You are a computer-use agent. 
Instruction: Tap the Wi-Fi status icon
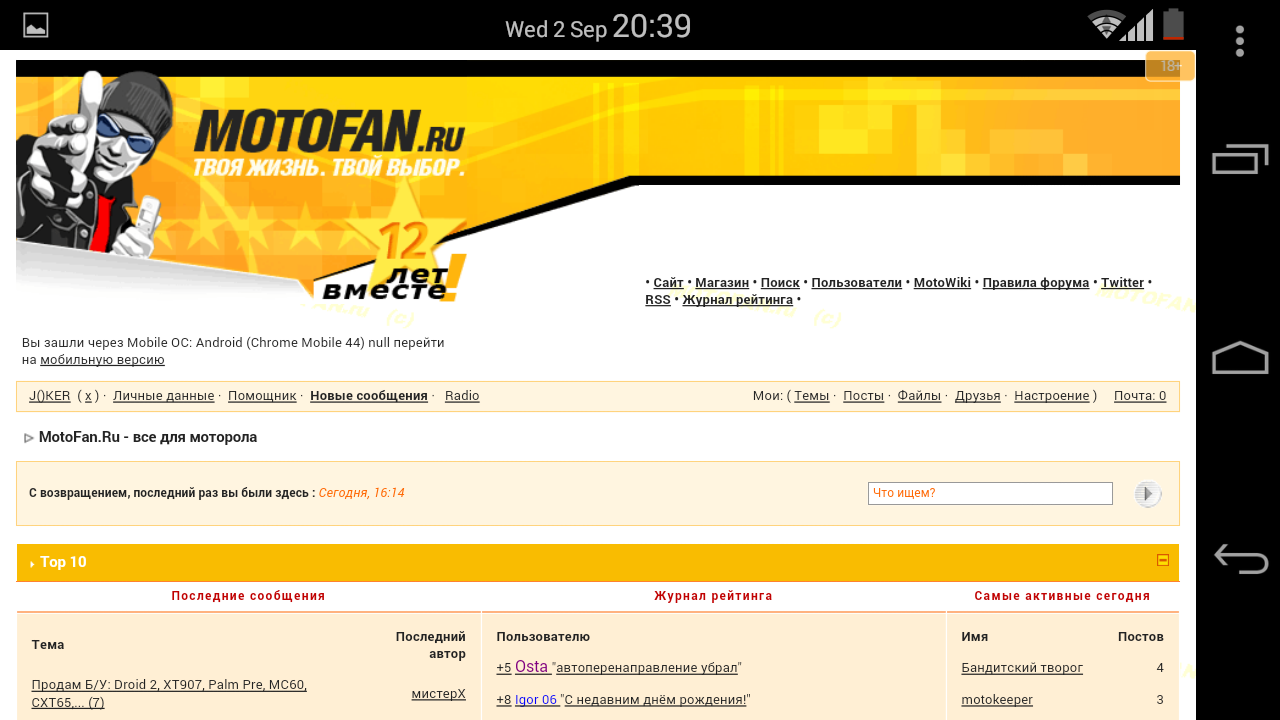1106,25
